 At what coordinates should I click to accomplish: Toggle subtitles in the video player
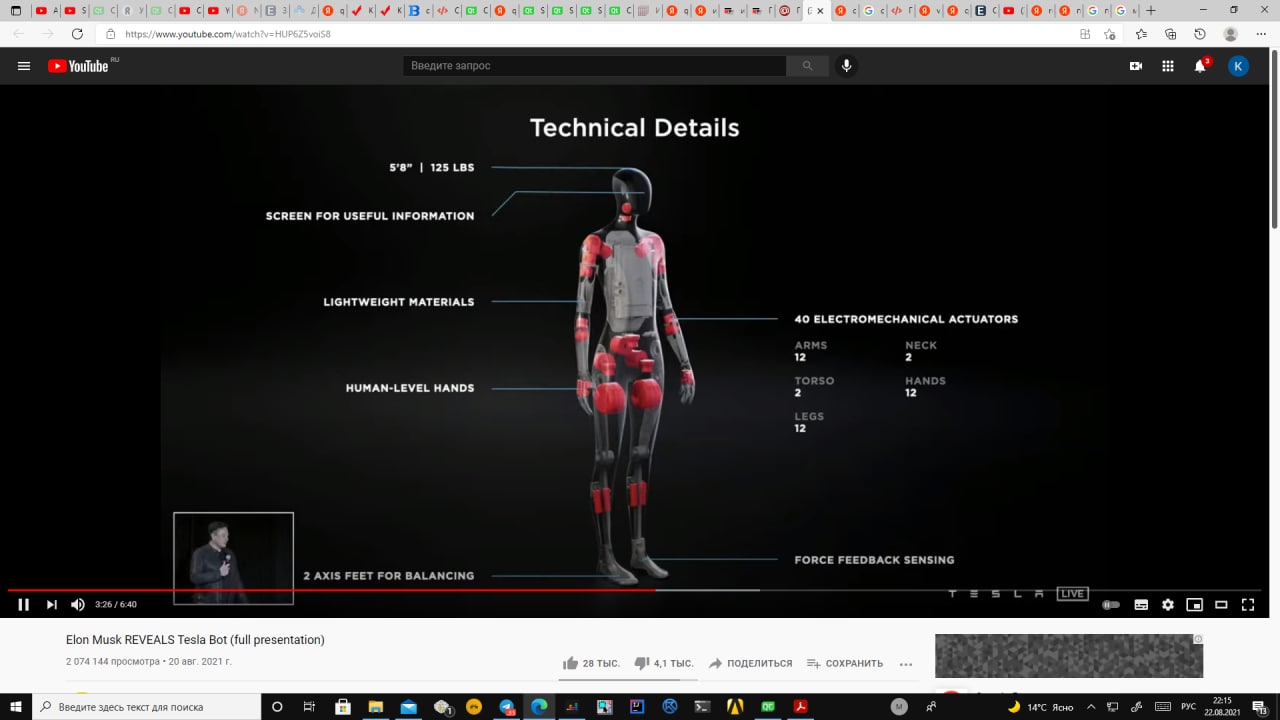tap(1141, 605)
